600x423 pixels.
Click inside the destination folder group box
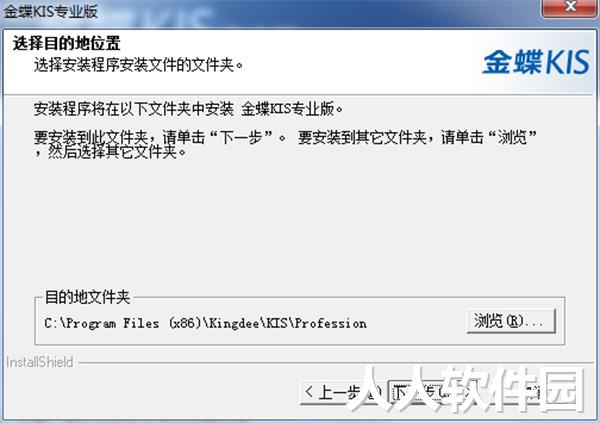[x=300, y=321]
